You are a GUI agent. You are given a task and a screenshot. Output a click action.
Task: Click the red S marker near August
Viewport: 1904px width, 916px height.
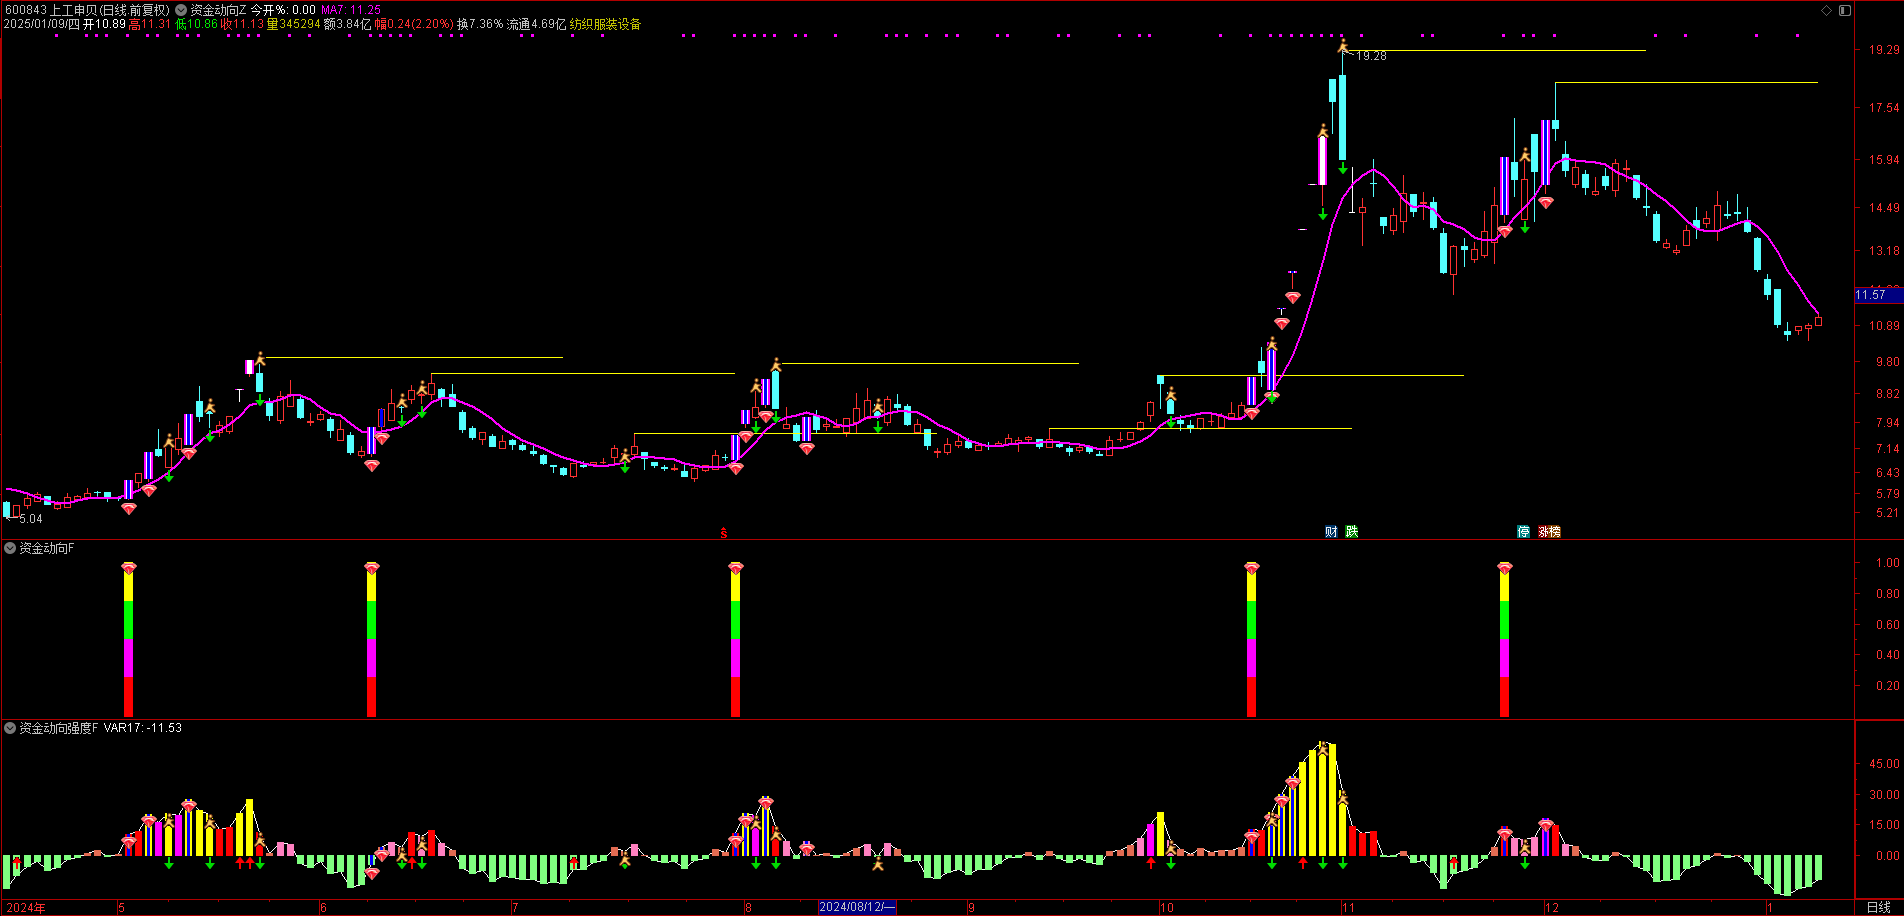[724, 533]
